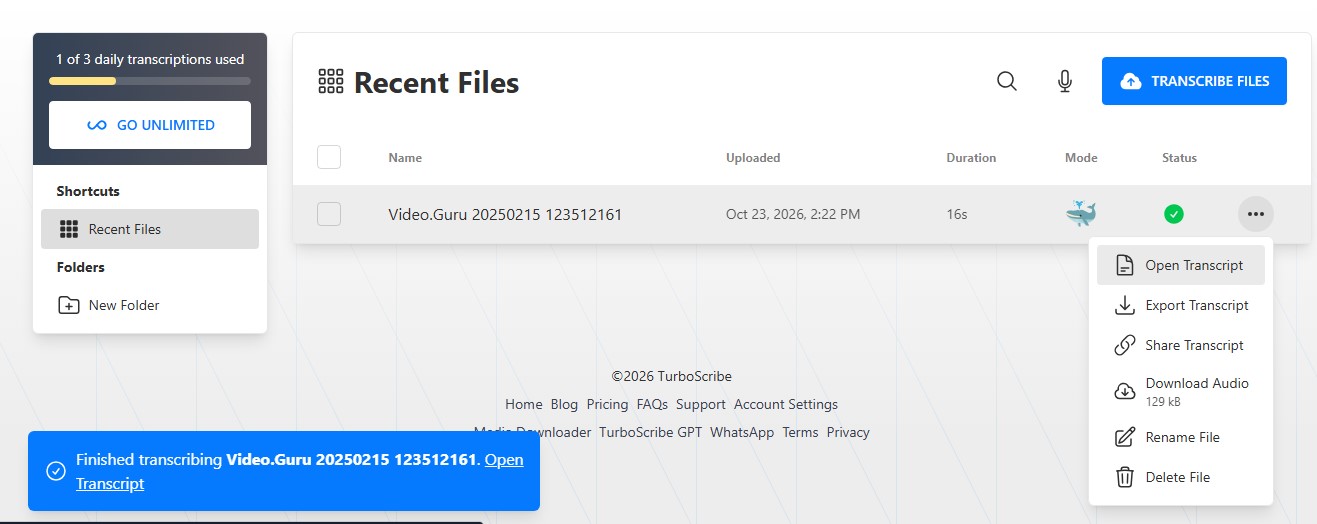Click the trash can icon for Delete File
Viewport: 1317px width, 524px height.
[x=1125, y=477]
